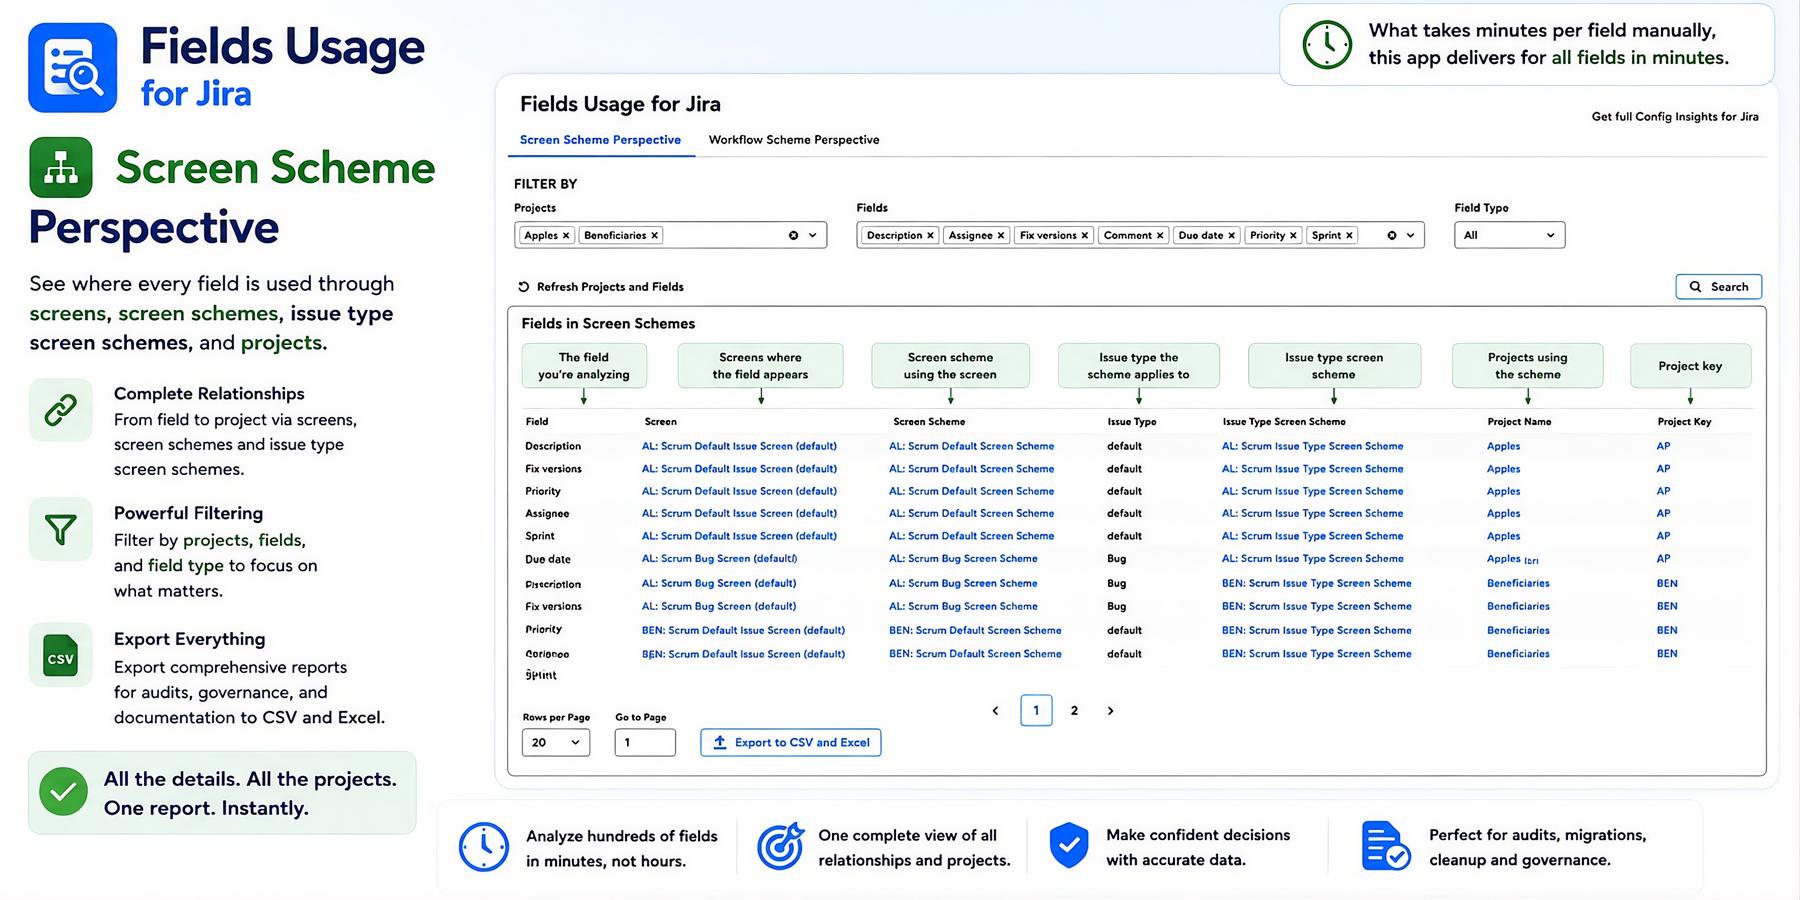Click the Complete Relationships link icon
The width and height of the screenshot is (1800, 900).
(61, 410)
